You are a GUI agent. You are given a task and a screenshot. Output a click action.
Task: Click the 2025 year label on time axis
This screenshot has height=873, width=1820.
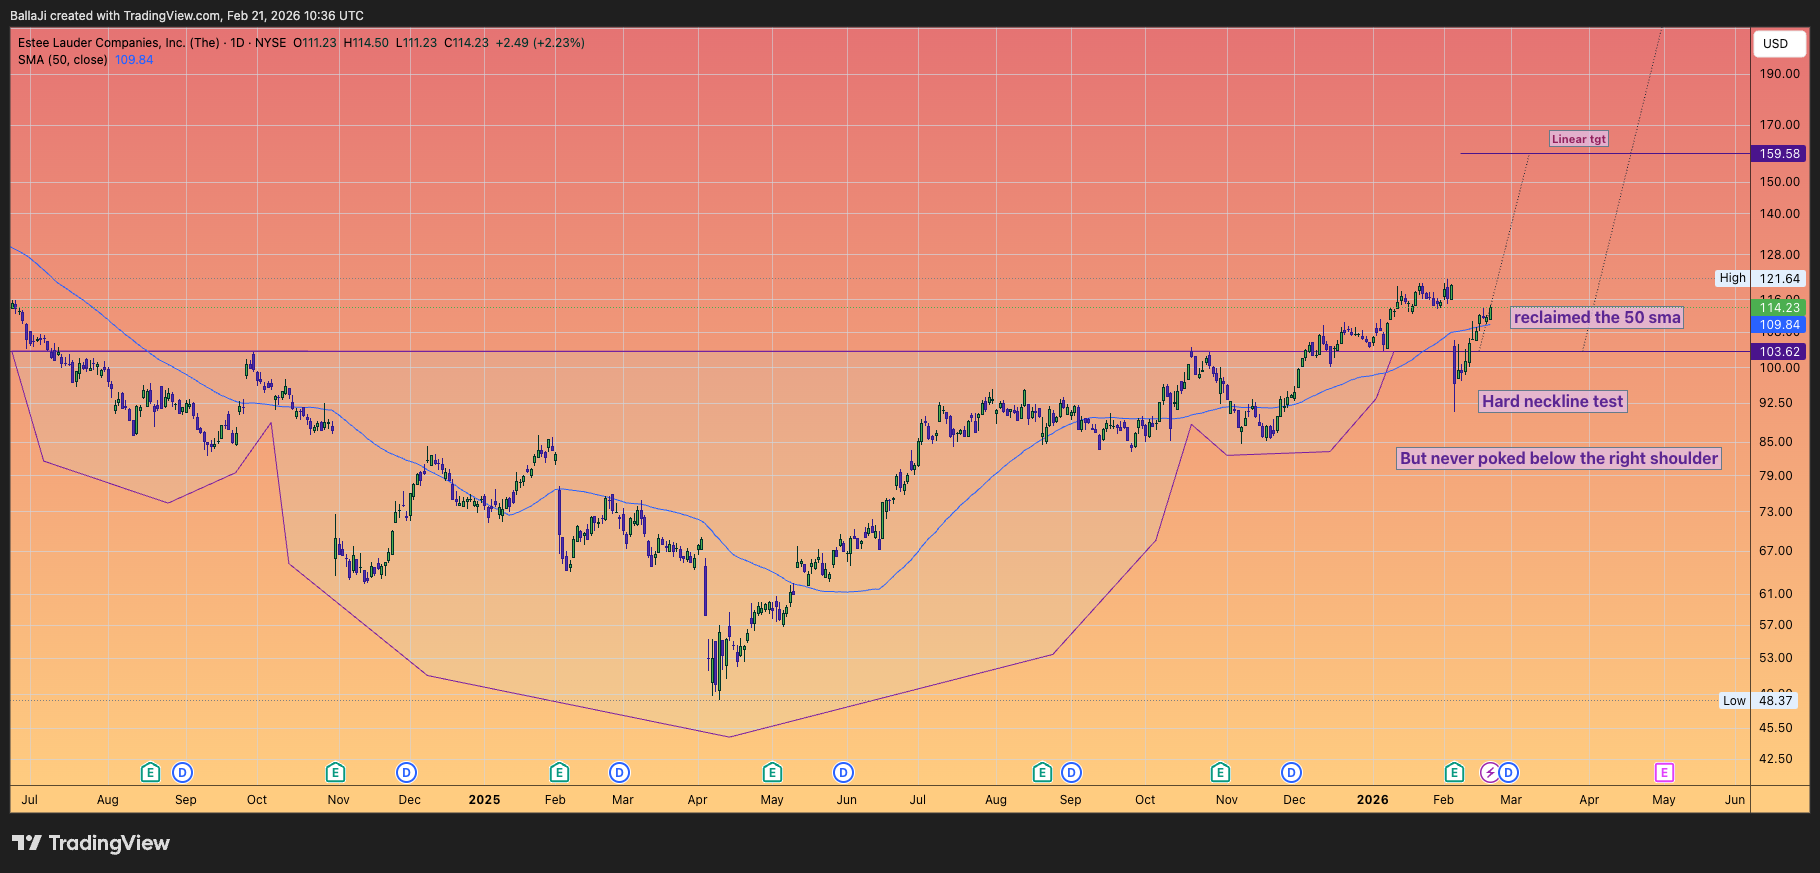(484, 800)
